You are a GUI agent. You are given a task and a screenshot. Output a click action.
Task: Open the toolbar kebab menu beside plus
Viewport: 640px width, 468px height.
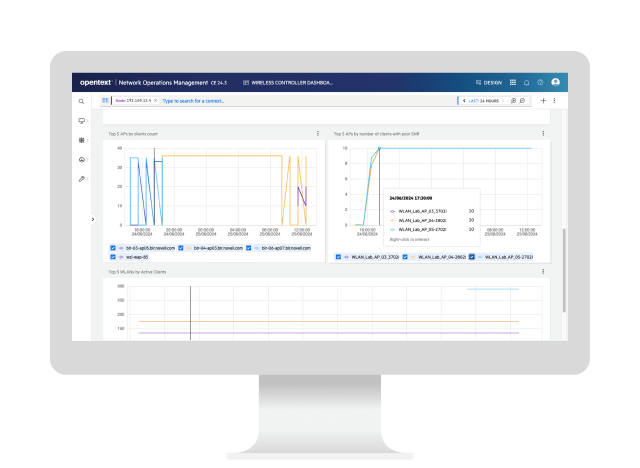point(554,100)
